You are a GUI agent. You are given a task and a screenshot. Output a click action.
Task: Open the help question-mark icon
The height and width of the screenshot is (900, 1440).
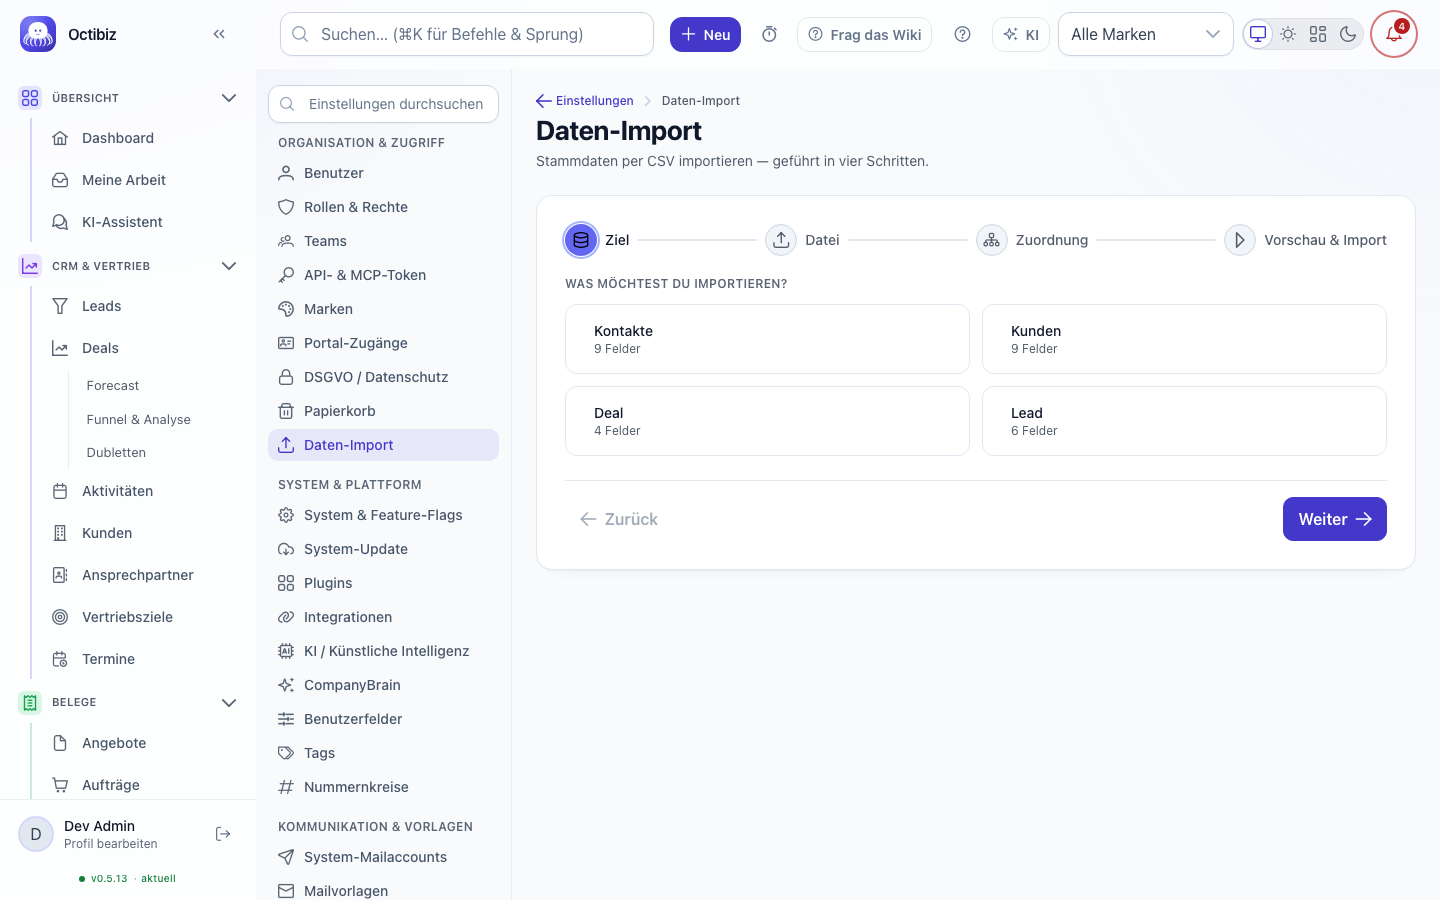(962, 34)
